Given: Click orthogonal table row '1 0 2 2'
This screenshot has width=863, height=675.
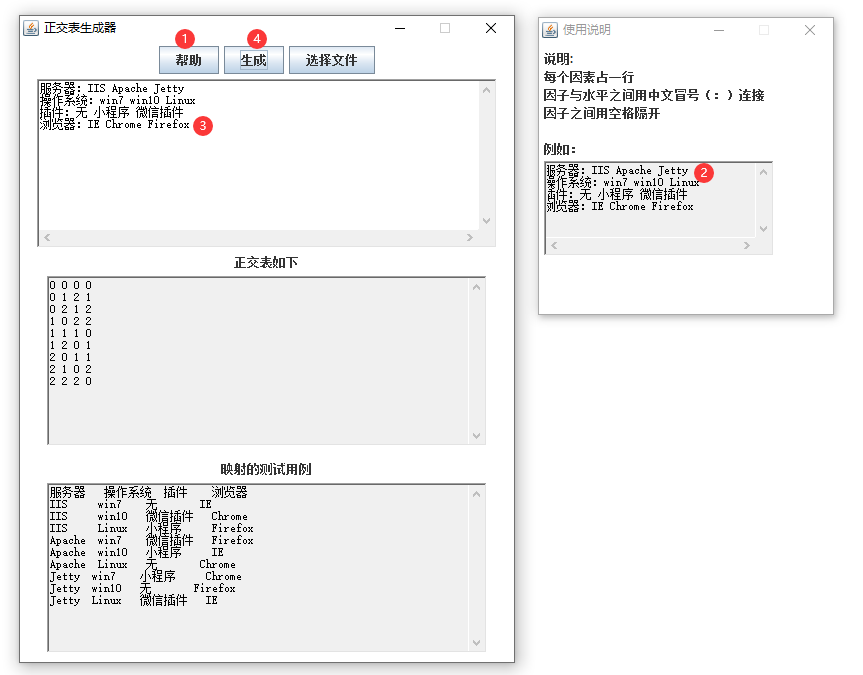Looking at the screenshot, I should (70, 321).
